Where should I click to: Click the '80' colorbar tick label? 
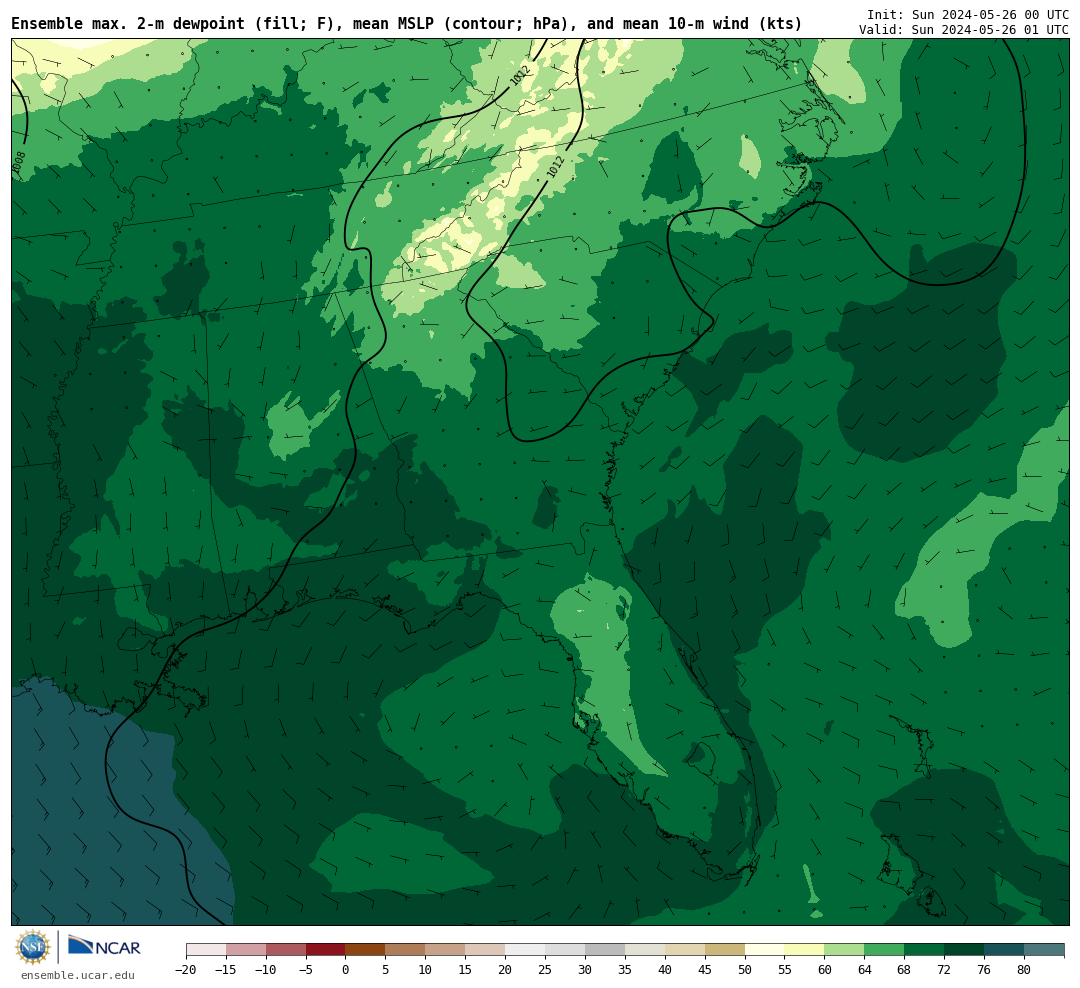(x=1025, y=970)
